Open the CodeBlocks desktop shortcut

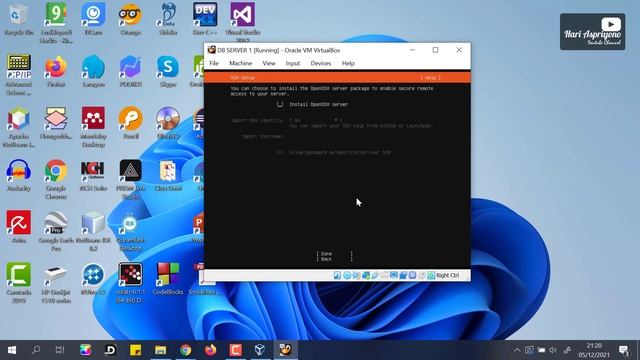pyautogui.click(x=168, y=280)
